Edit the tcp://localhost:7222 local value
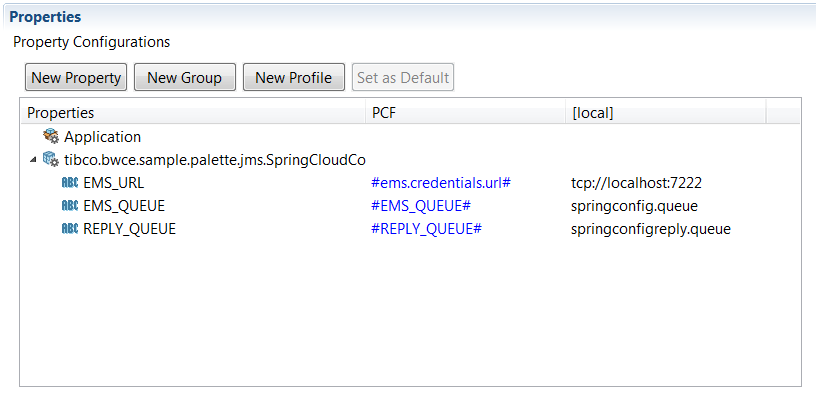Viewport: 816px width, 395px height. pyautogui.click(x=636, y=183)
